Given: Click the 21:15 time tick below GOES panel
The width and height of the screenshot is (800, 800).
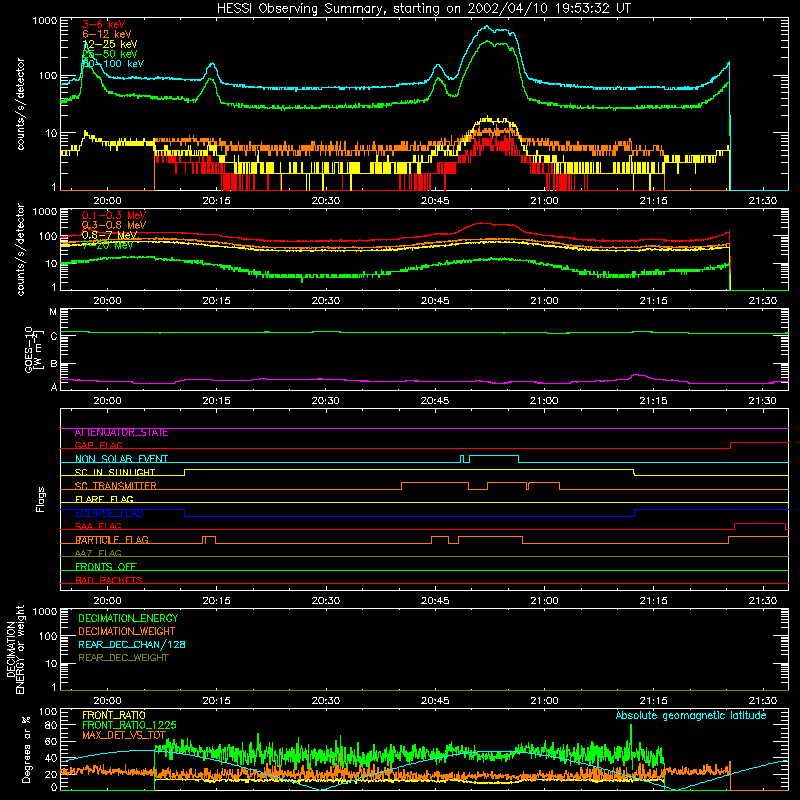Looking at the screenshot, I should (654, 401).
